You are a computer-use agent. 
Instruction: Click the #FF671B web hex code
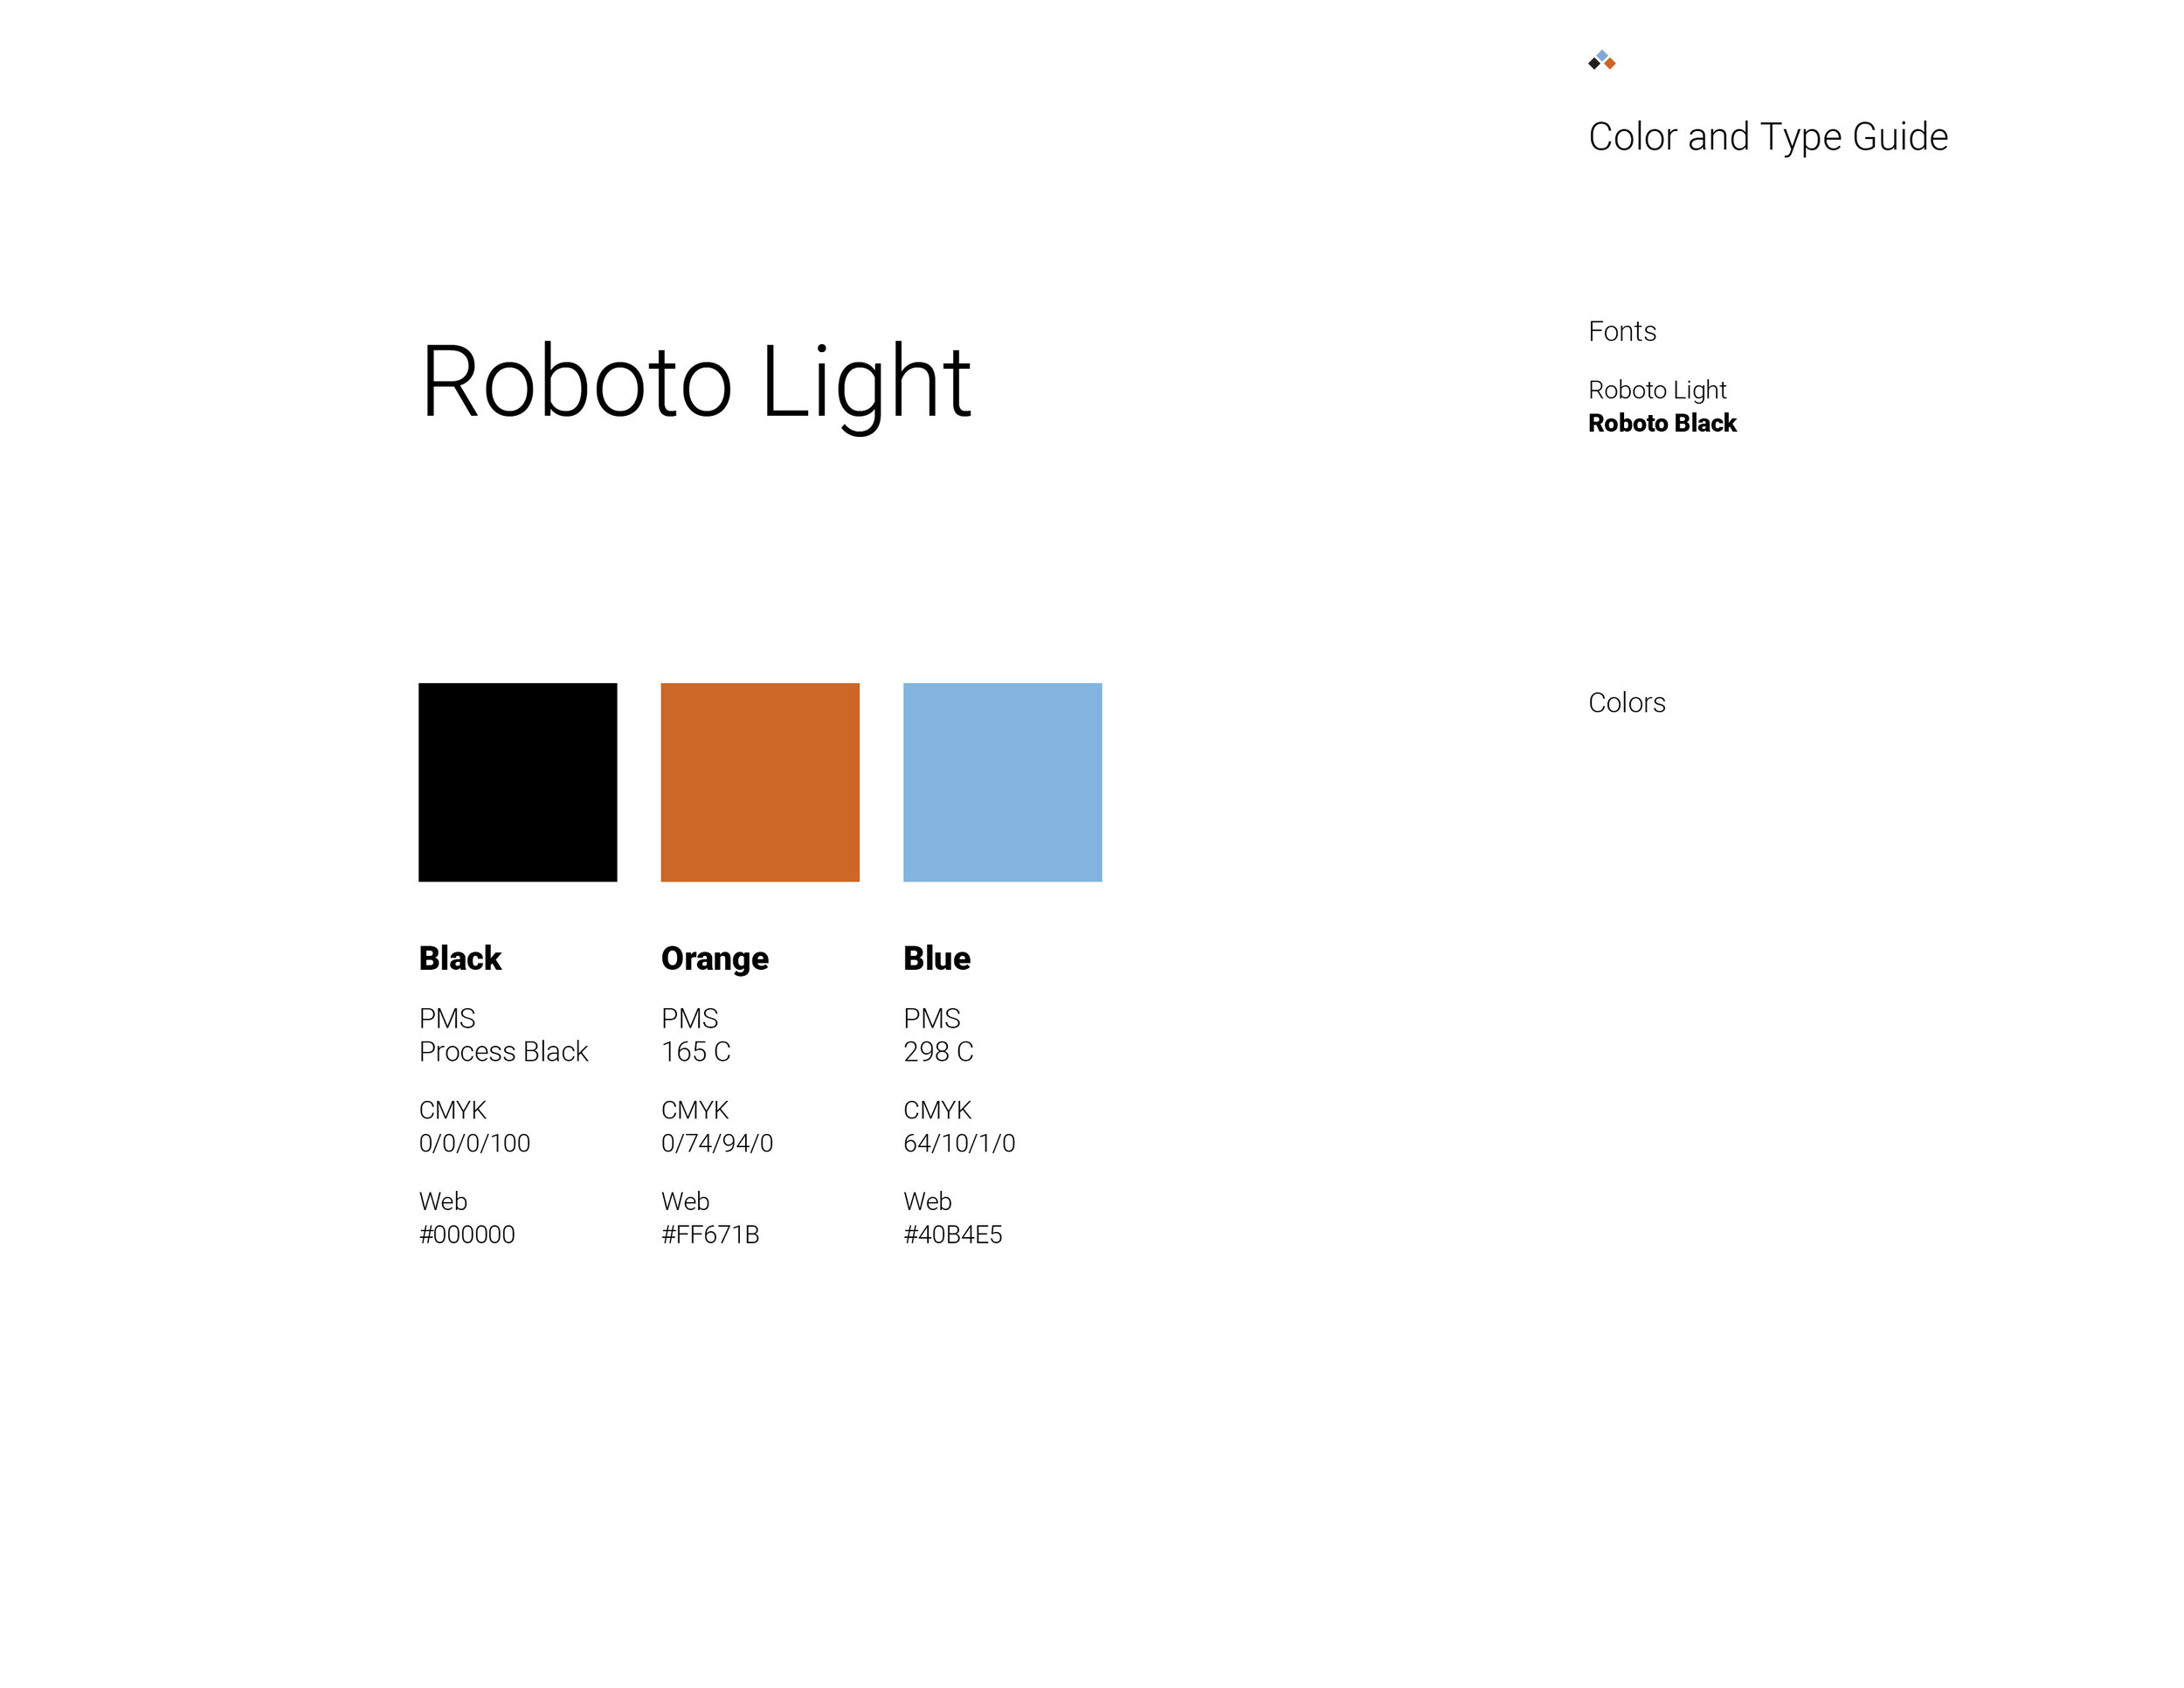pos(710,1235)
